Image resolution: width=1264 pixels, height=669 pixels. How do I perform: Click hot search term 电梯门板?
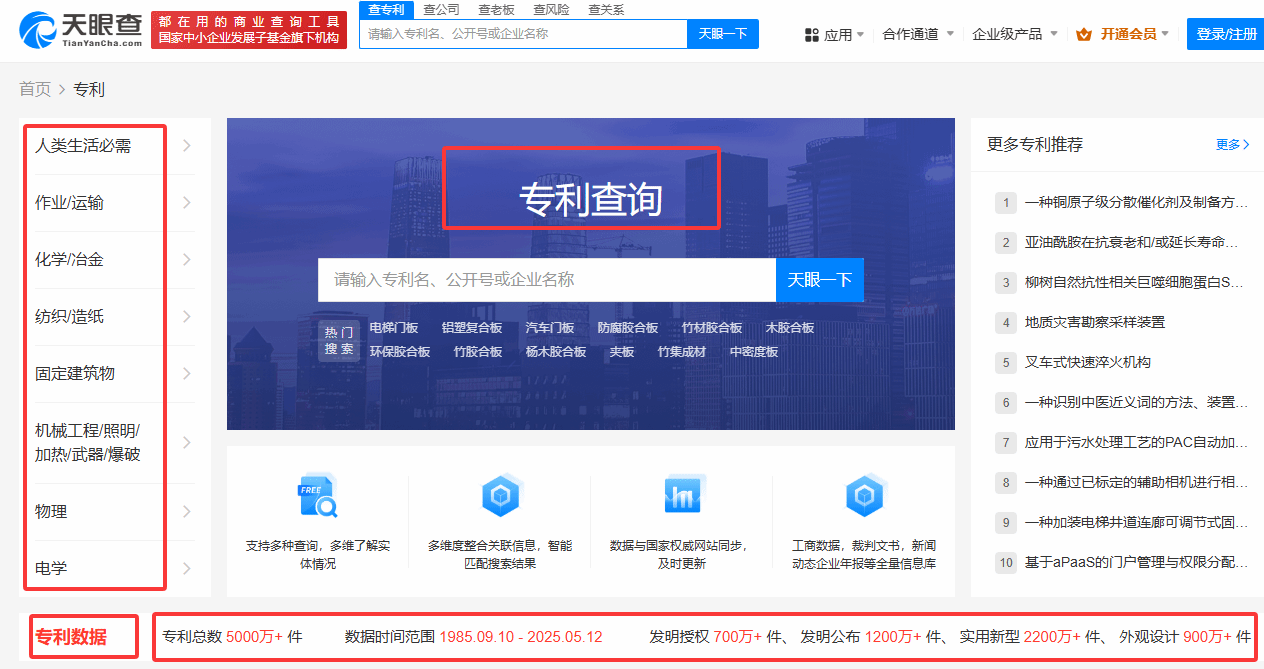(x=394, y=328)
